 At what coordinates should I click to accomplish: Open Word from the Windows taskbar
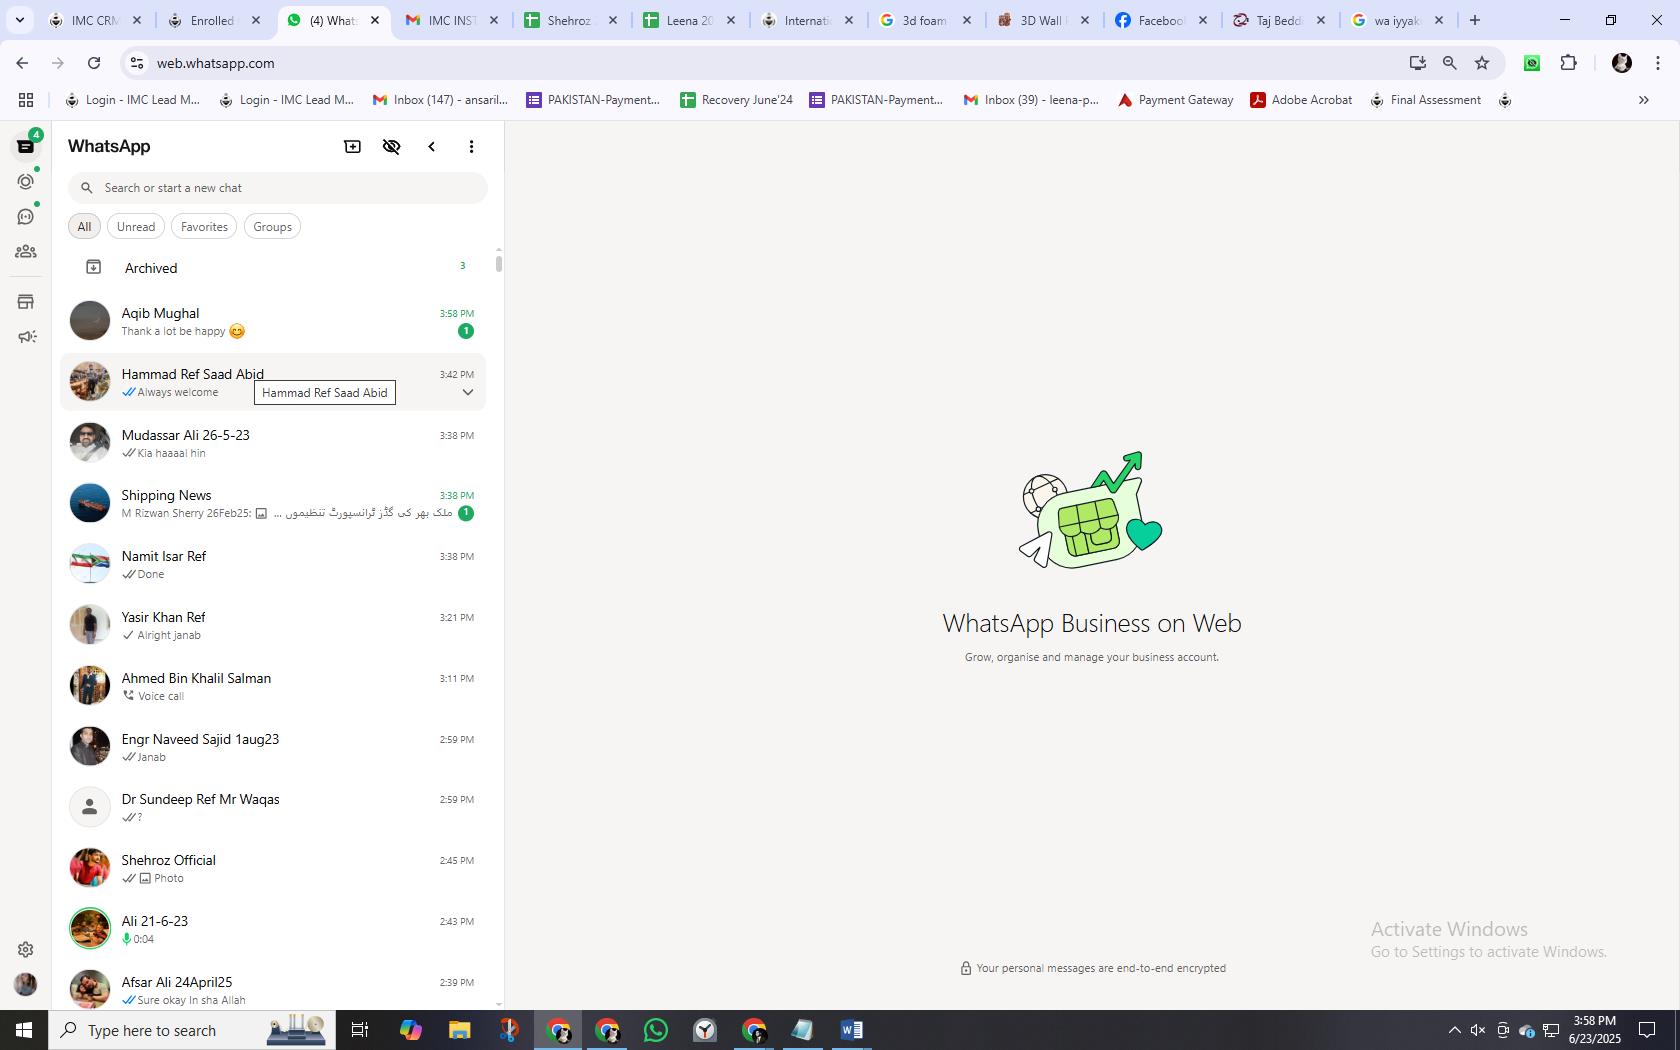pyautogui.click(x=851, y=1030)
